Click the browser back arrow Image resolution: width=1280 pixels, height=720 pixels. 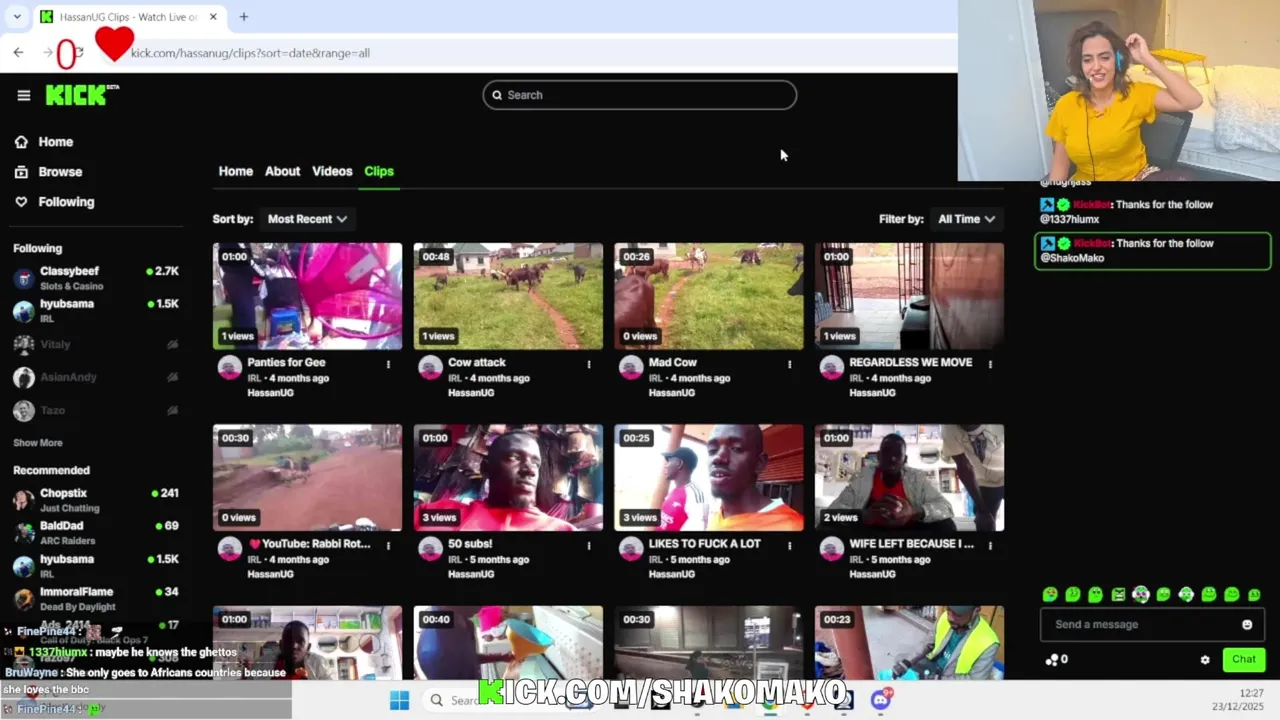(18, 52)
